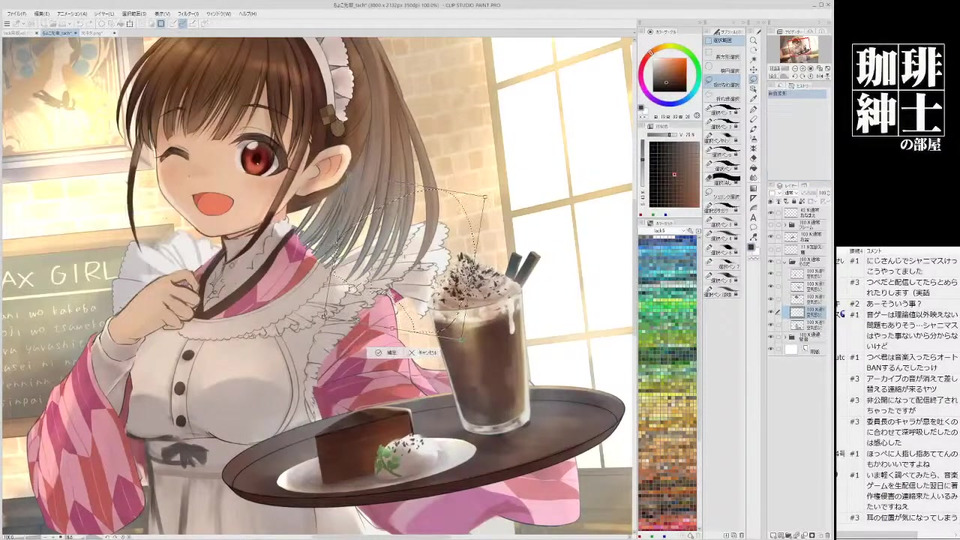Click the Save icon in command bar

click(x=62, y=24)
